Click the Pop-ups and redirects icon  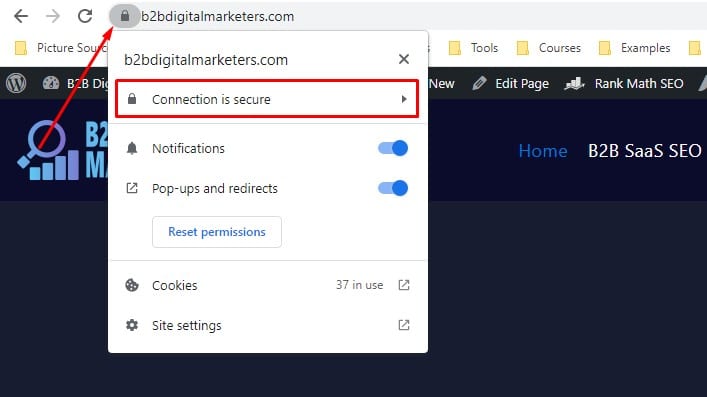(132, 188)
